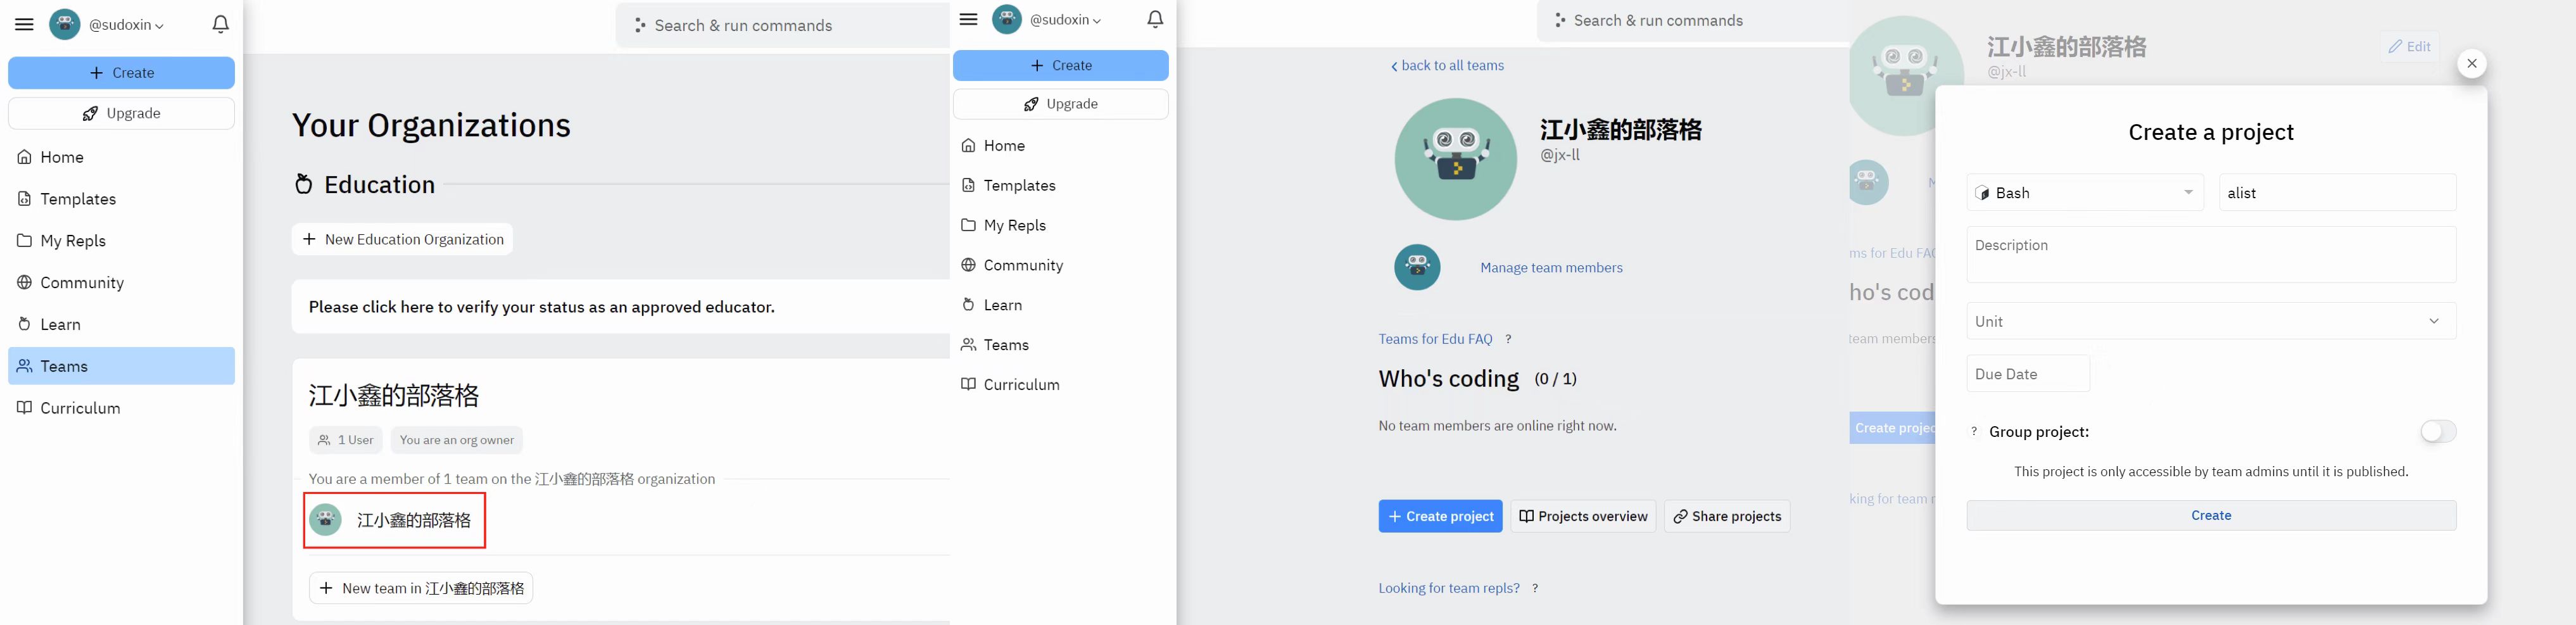Viewport: 2576px width, 625px height.
Task: Click Edit button behind dialog
Action: tap(2410, 46)
